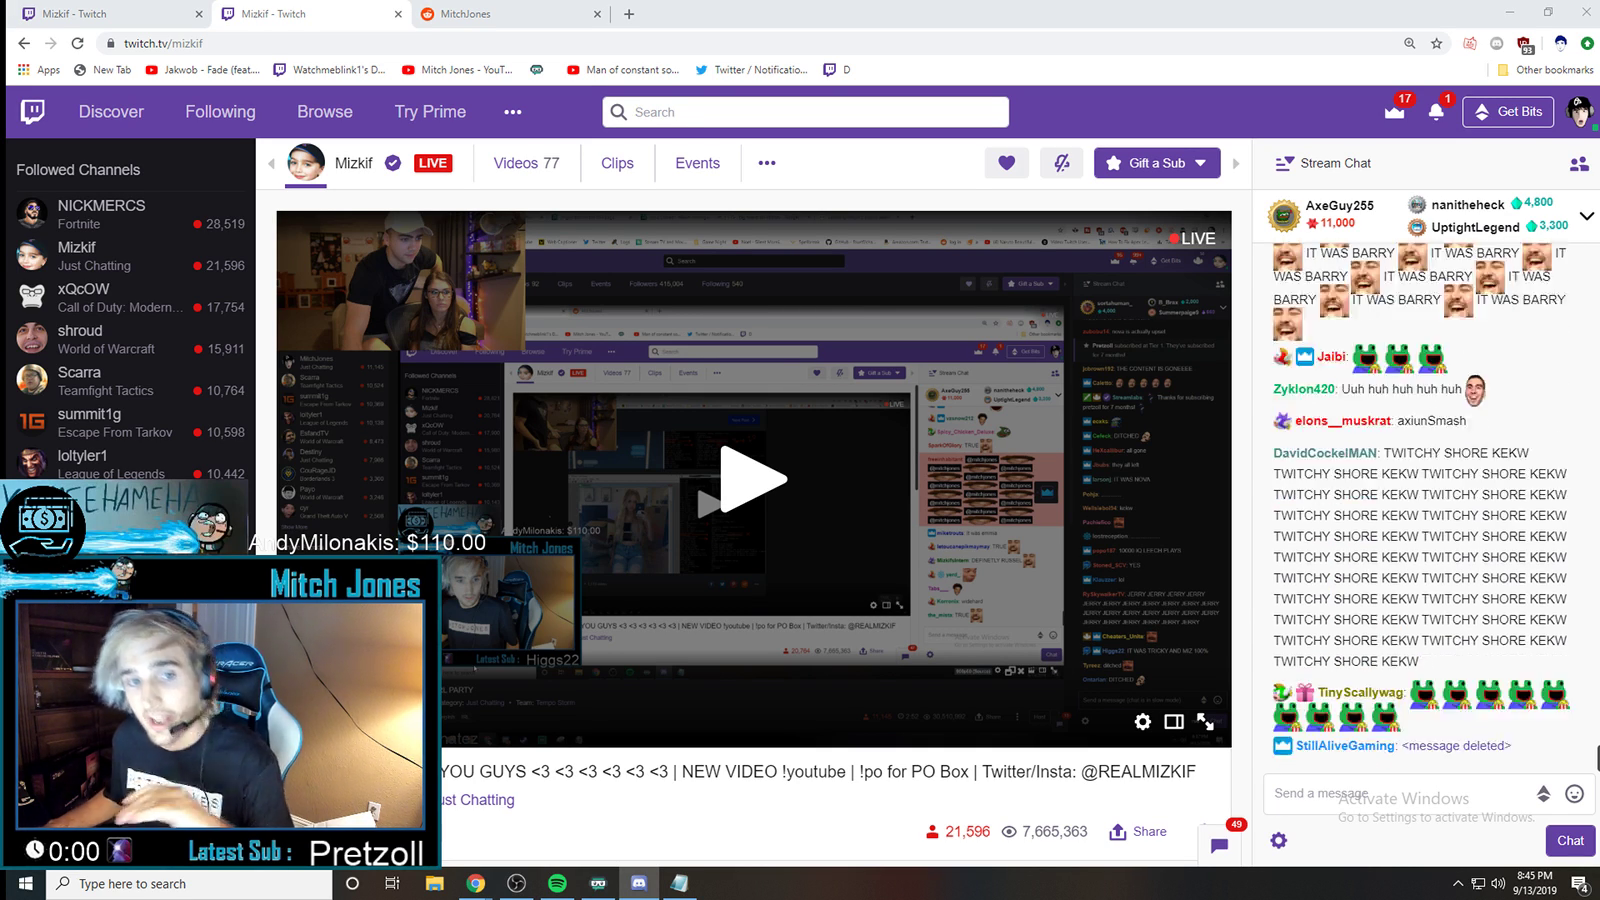The height and width of the screenshot is (900, 1600).
Task: Open the browser zoom magnifier icon
Action: pos(1410,43)
